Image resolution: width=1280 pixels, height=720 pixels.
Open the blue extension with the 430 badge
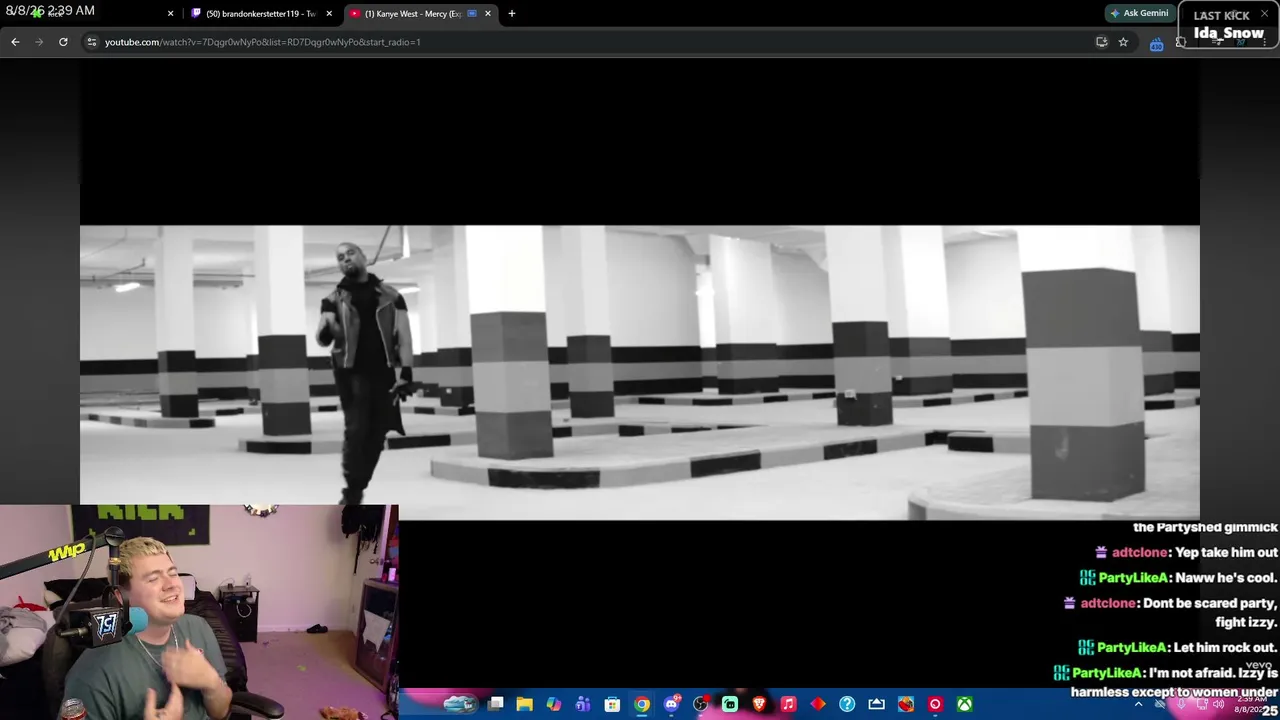pos(1156,43)
